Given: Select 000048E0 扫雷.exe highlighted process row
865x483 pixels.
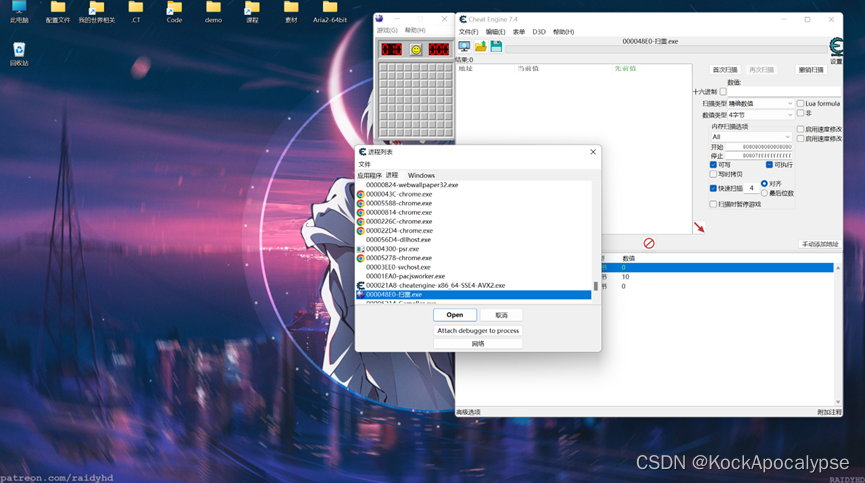Looking at the screenshot, I should (x=473, y=294).
